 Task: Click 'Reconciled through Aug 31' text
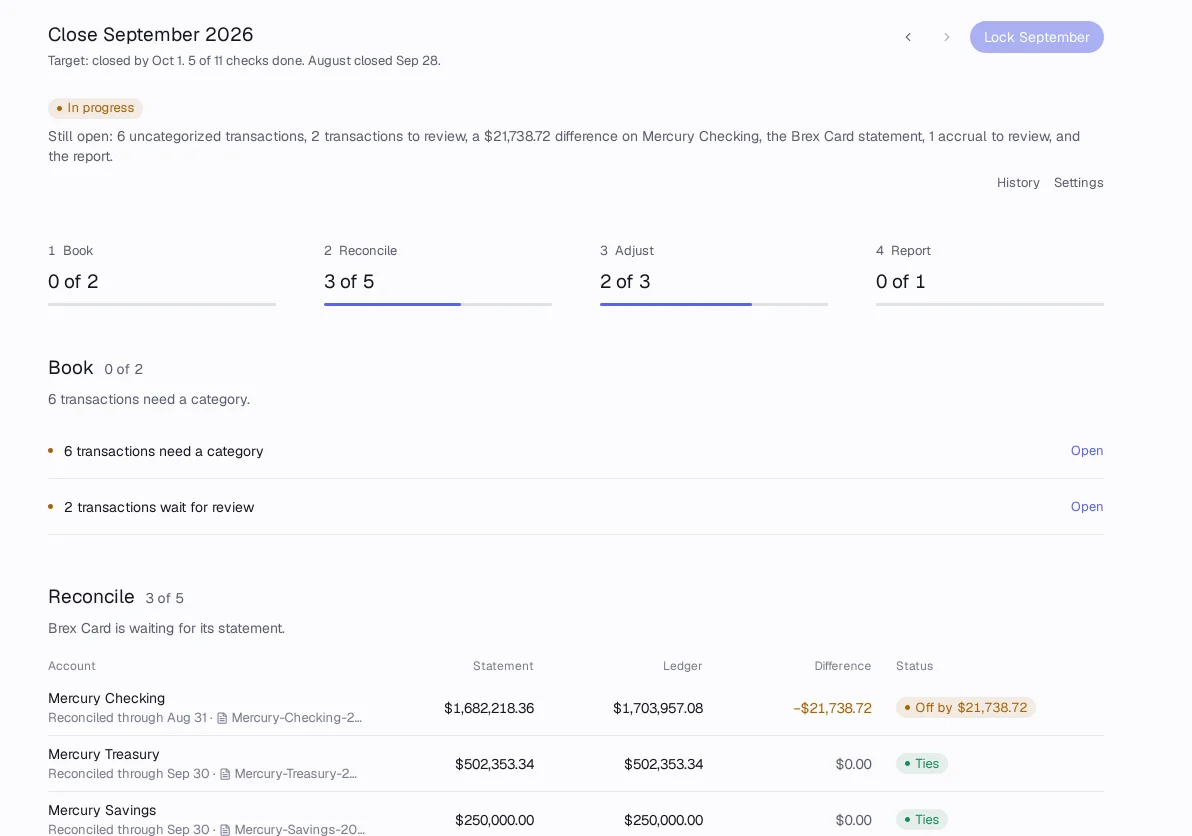(x=127, y=717)
